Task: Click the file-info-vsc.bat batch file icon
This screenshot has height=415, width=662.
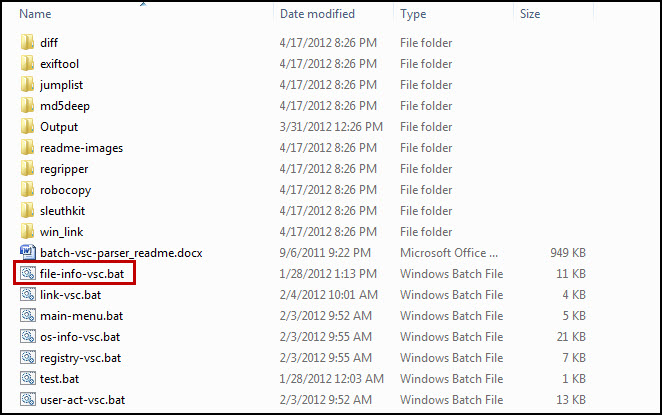Action: 27,273
